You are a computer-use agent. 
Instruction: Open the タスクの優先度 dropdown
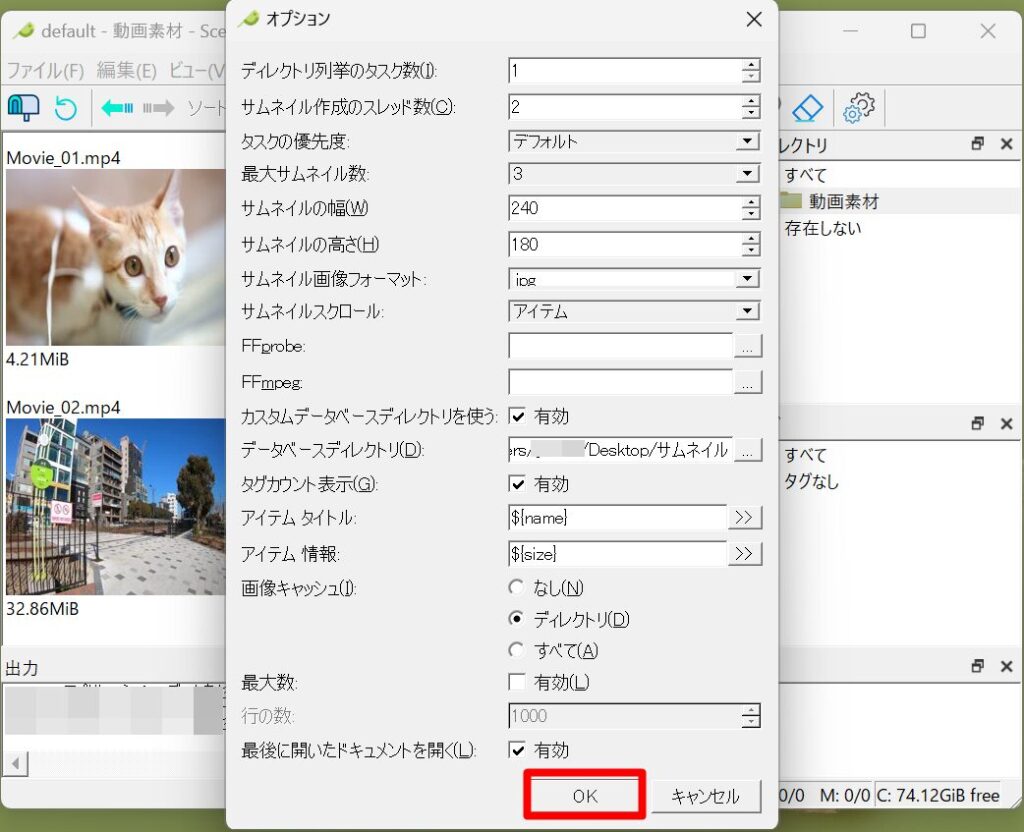[746, 141]
